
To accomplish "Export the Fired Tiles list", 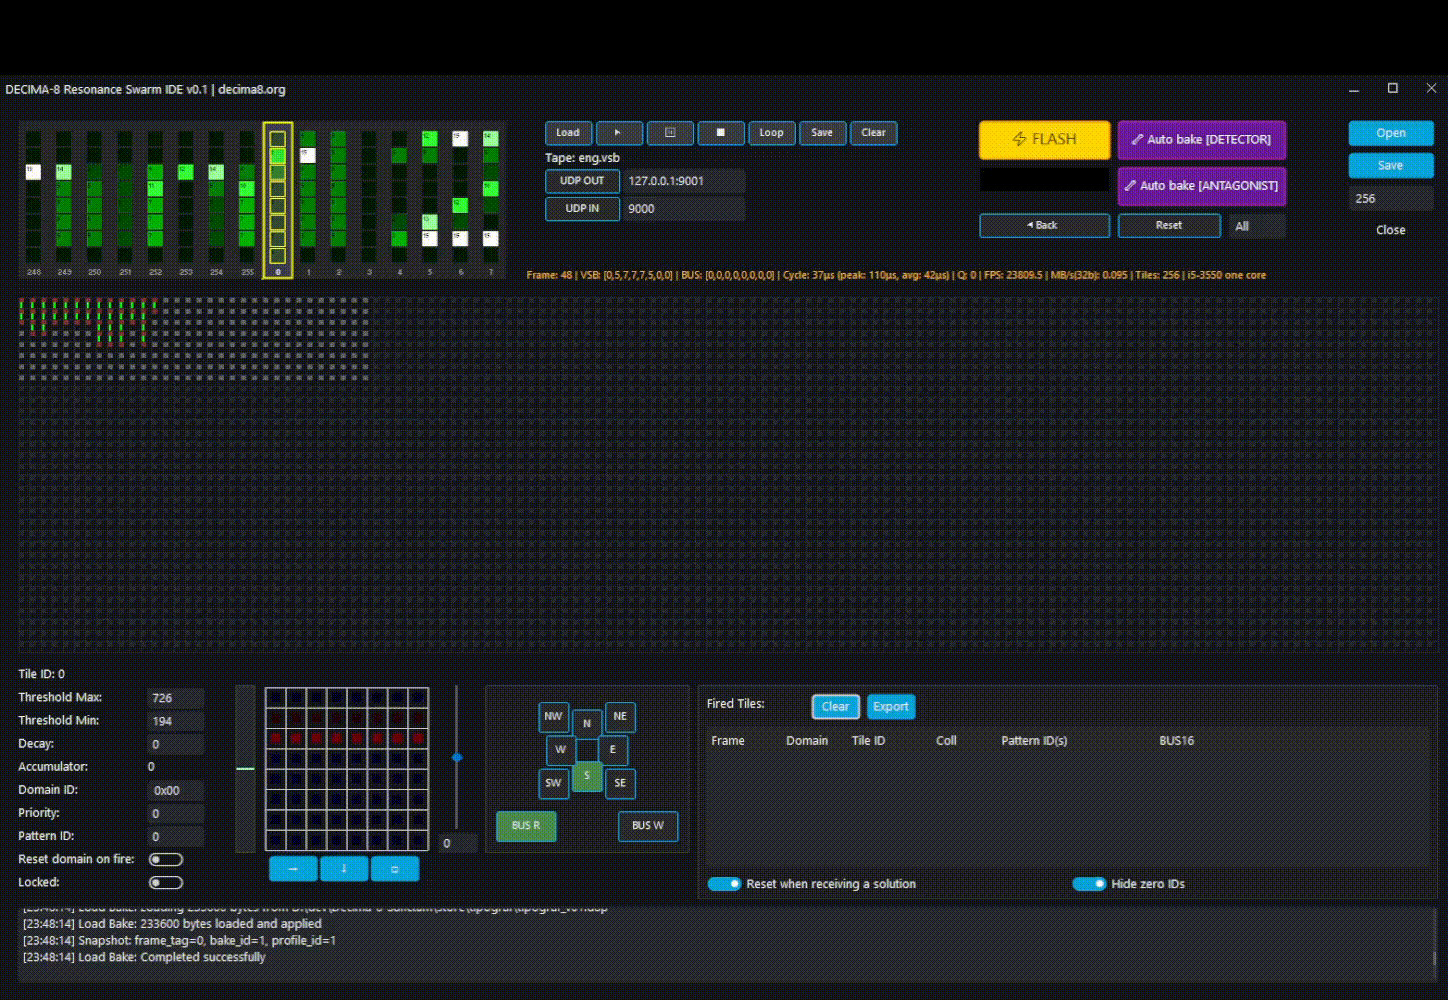I will coord(890,707).
